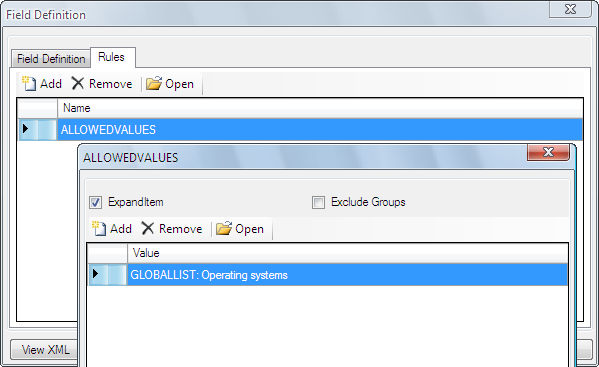Remove the selected rule via X icon
Viewport: 599px width, 367px height.
click(102, 84)
